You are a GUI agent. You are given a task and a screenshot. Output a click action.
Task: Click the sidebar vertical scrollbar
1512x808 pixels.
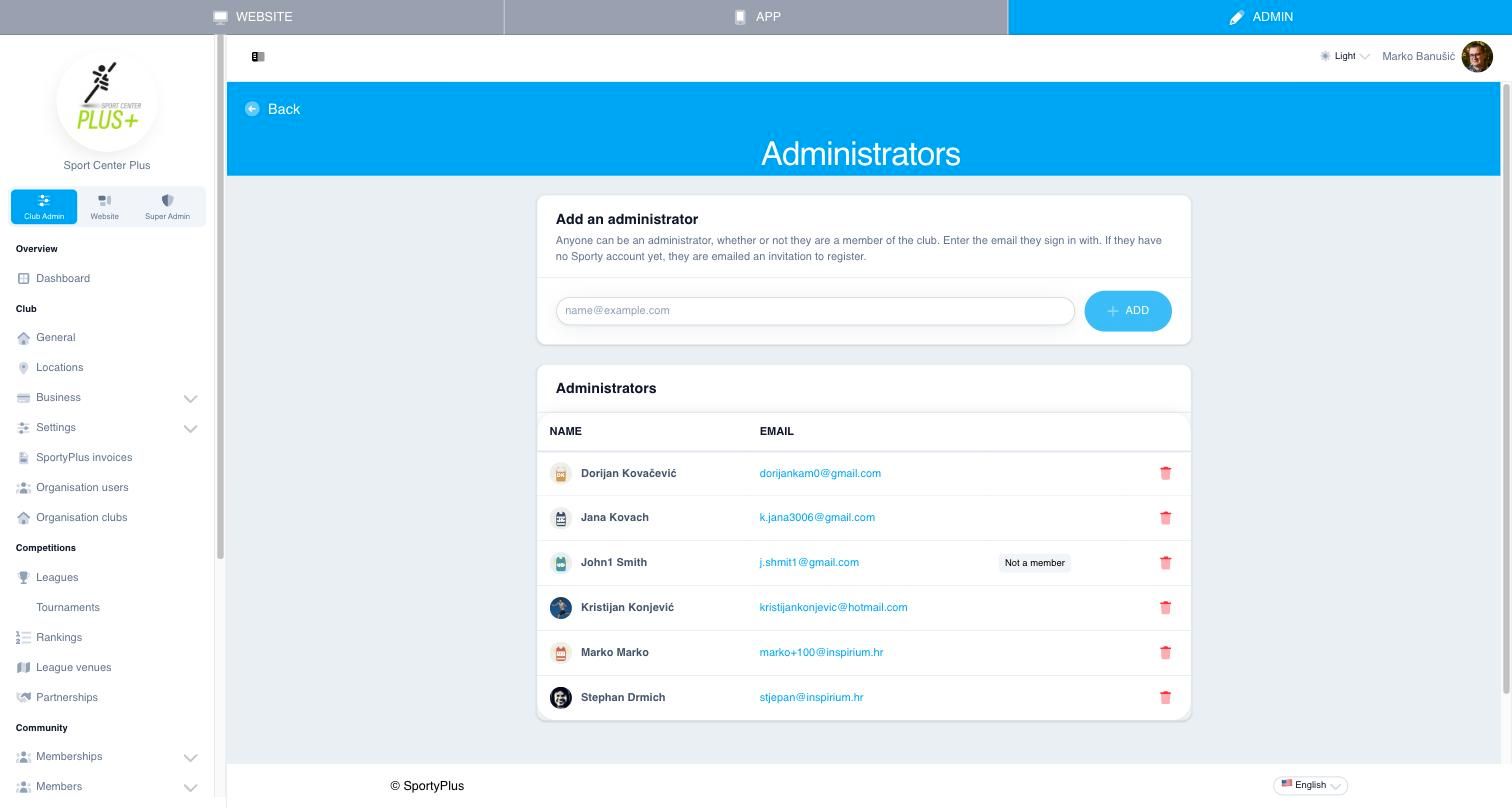click(220, 296)
